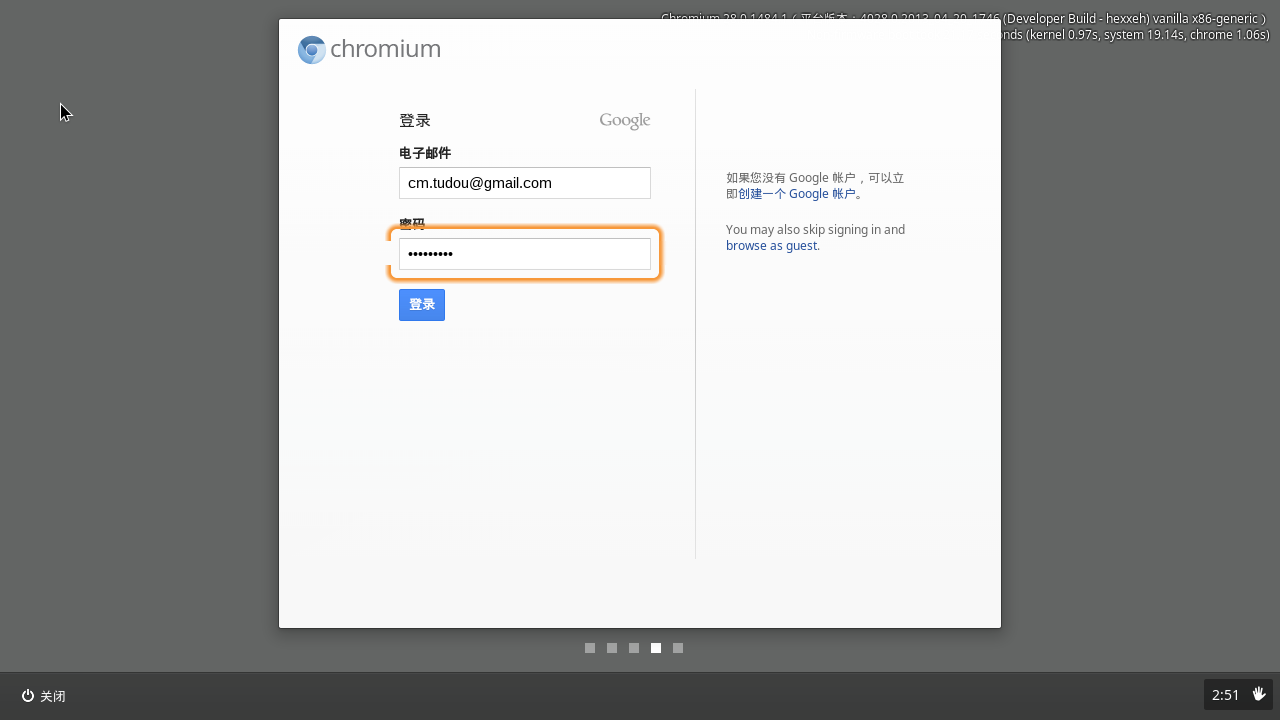Select the first setup step square
Screen dimensions: 1280x720
point(590,648)
